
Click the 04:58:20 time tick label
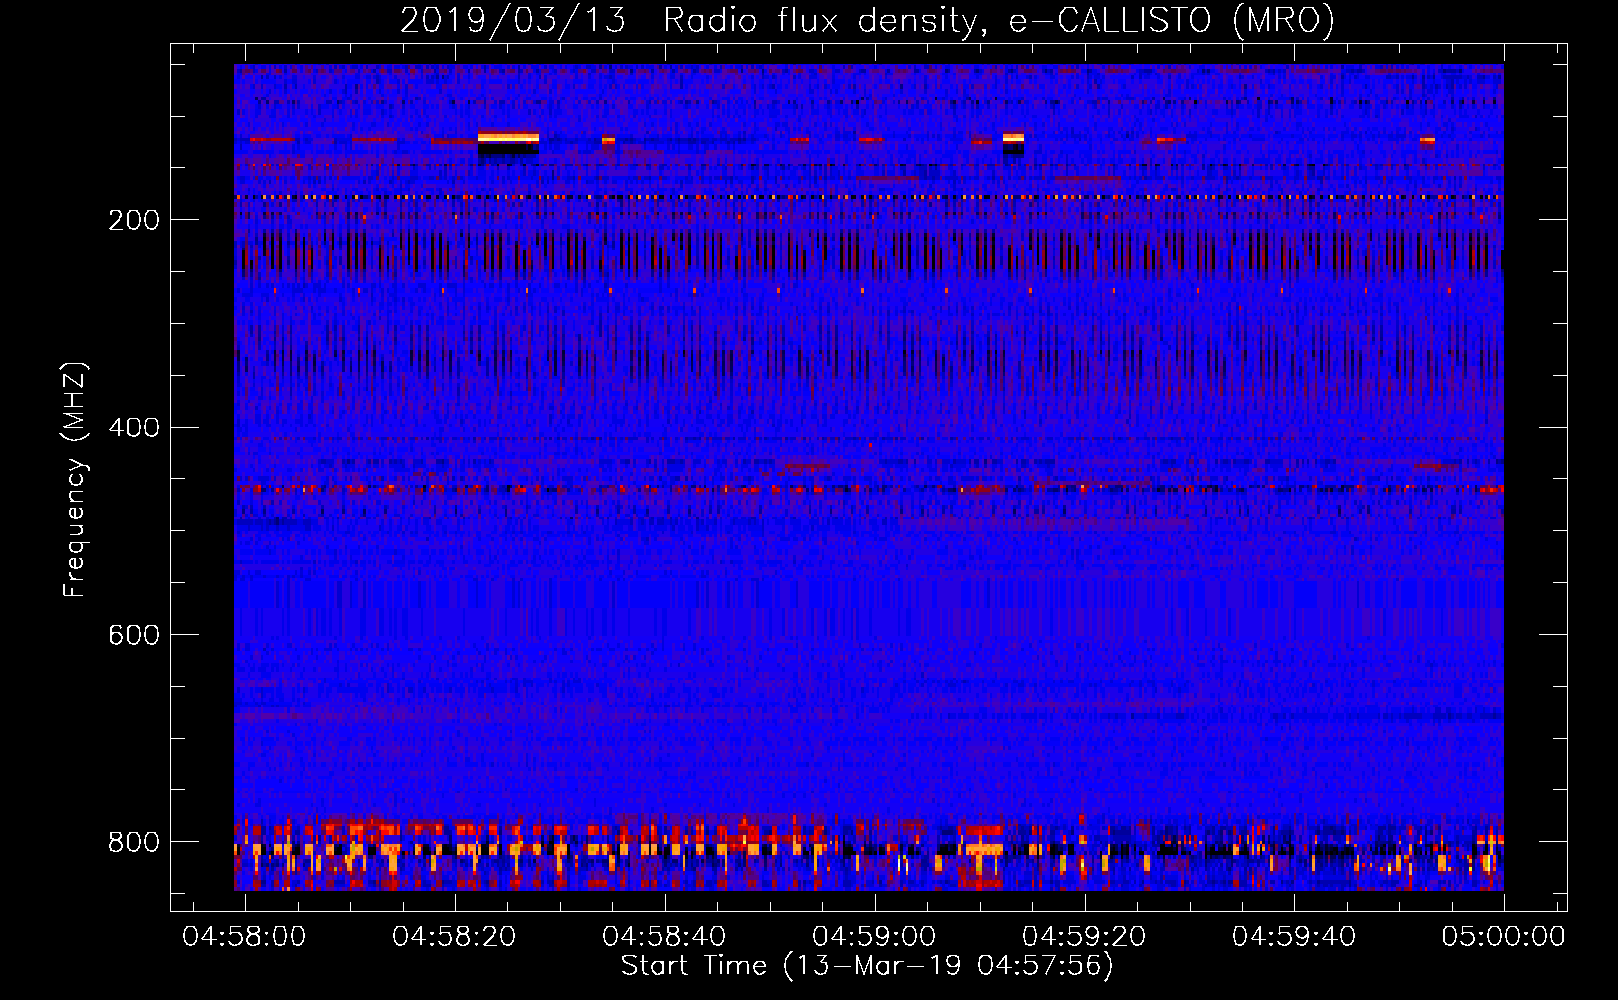(x=454, y=937)
